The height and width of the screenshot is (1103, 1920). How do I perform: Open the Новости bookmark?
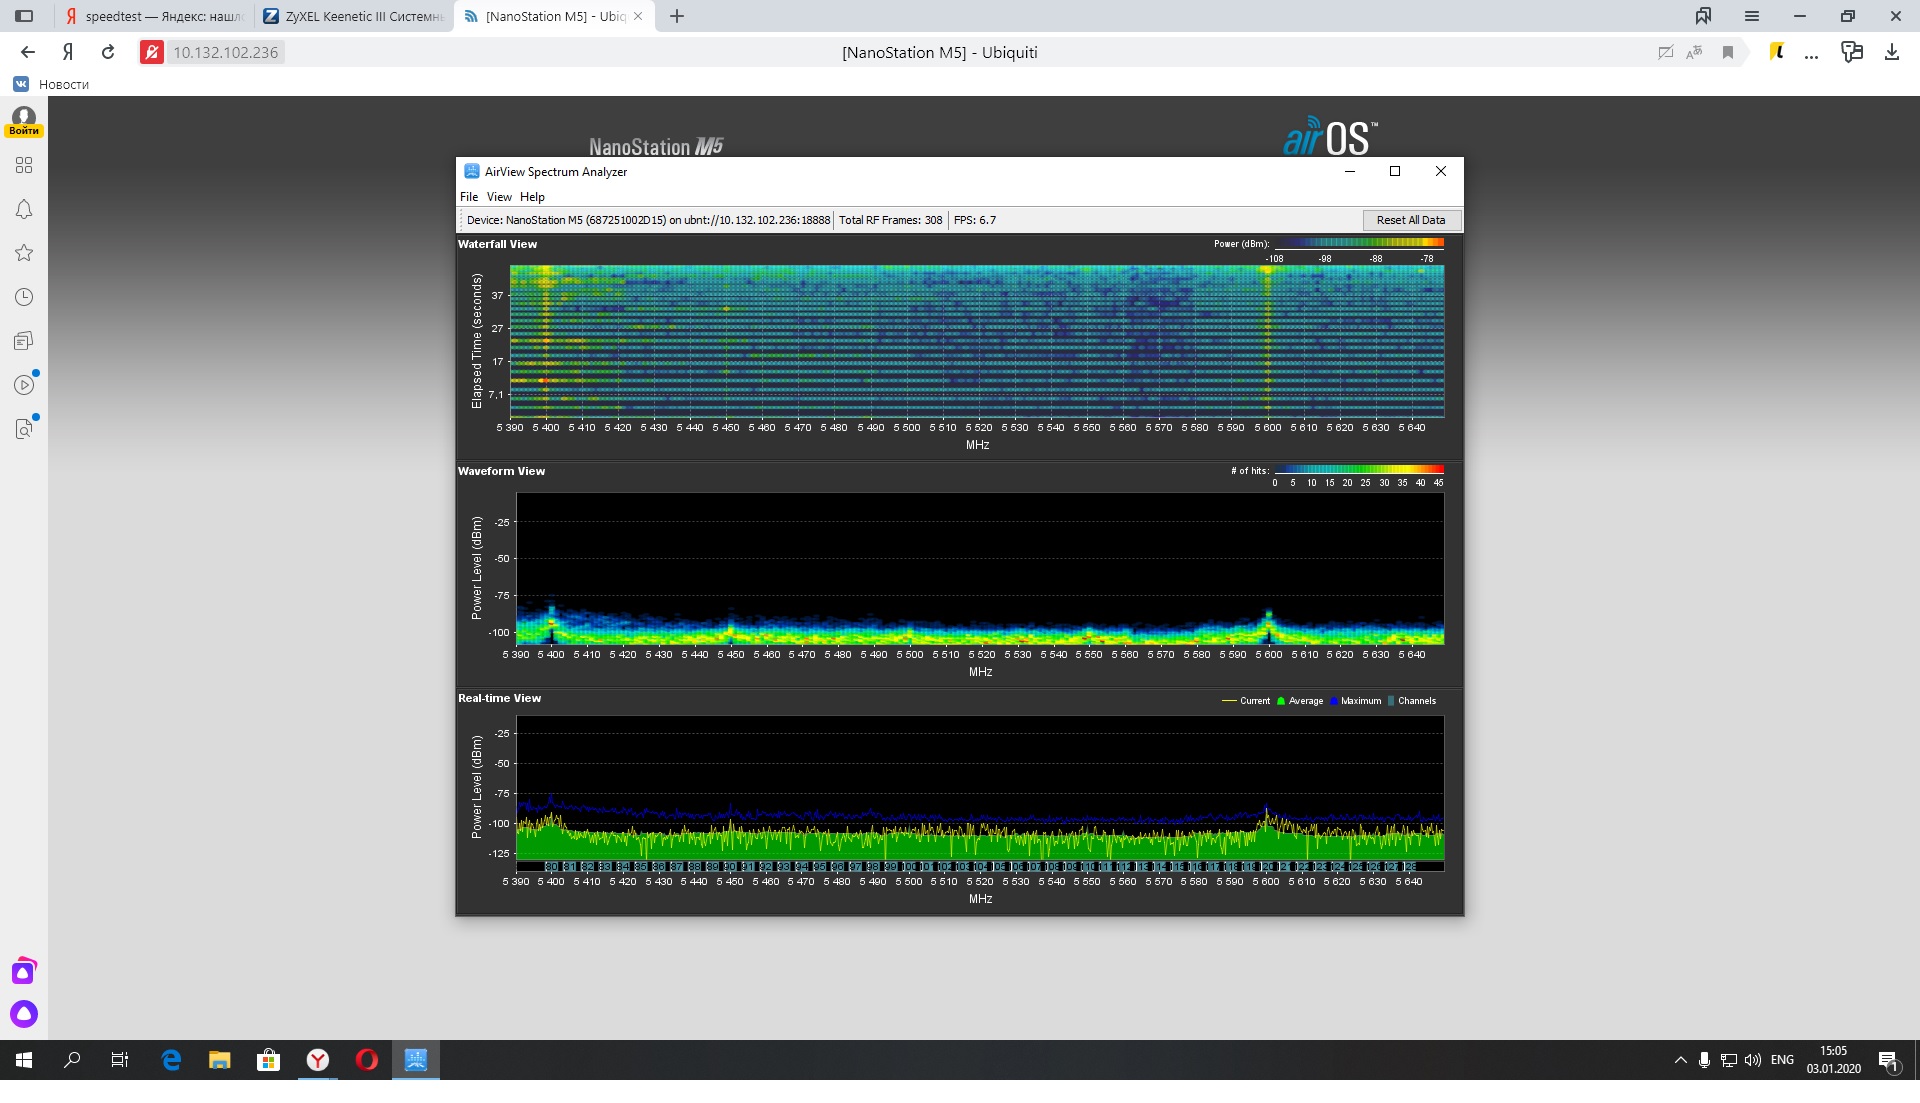64,84
